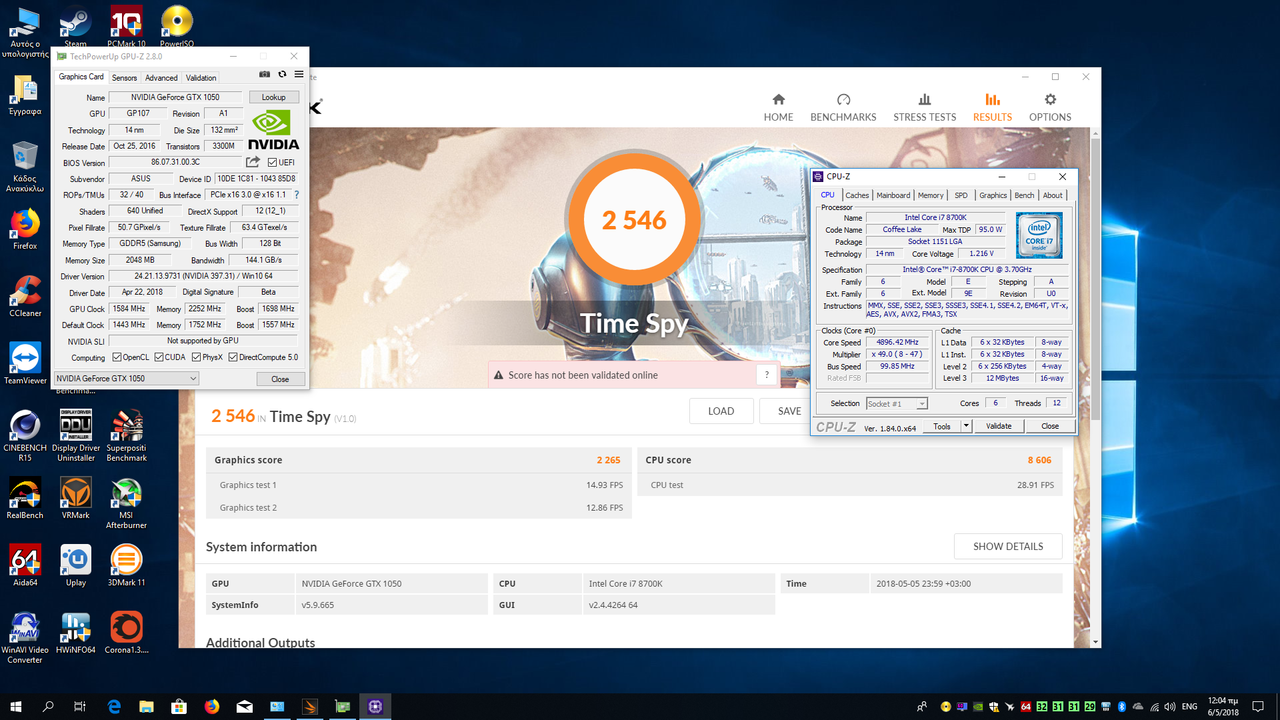Open Steam desktop shortcut
1280x720 pixels.
pyautogui.click(x=75, y=27)
